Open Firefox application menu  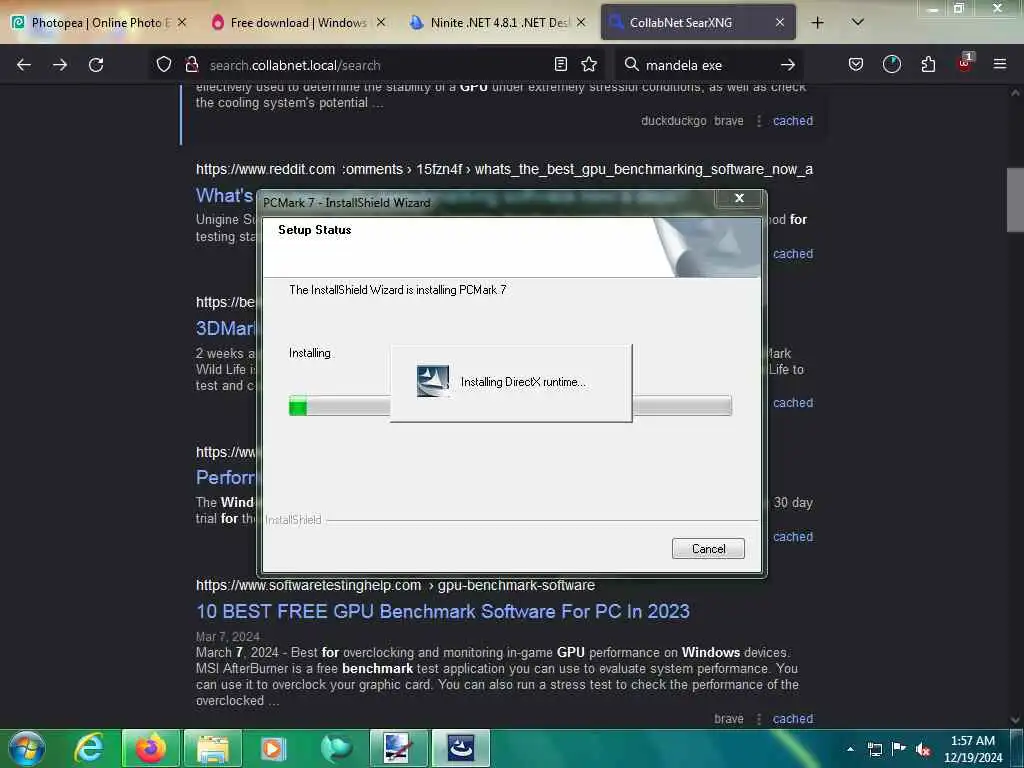[x=1000, y=64]
